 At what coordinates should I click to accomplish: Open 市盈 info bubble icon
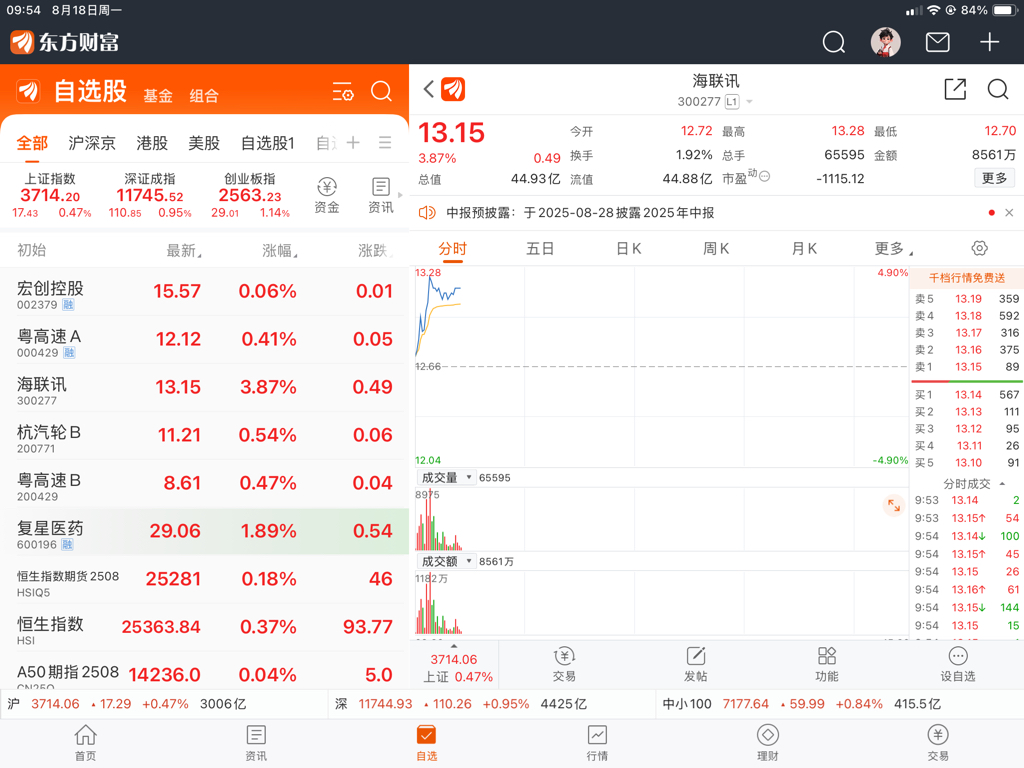tap(765, 176)
